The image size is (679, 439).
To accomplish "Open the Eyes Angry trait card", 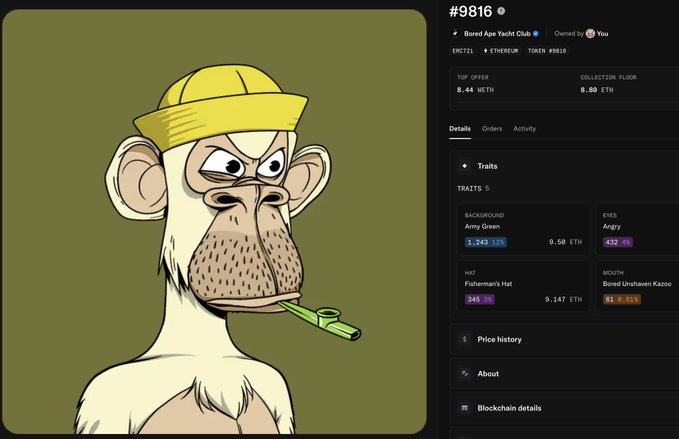I will 637,229.
